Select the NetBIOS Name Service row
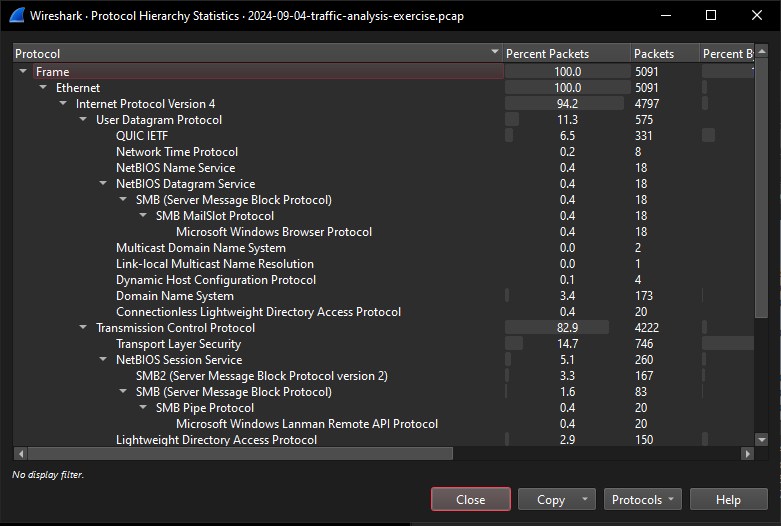The image size is (781, 526). coord(383,167)
